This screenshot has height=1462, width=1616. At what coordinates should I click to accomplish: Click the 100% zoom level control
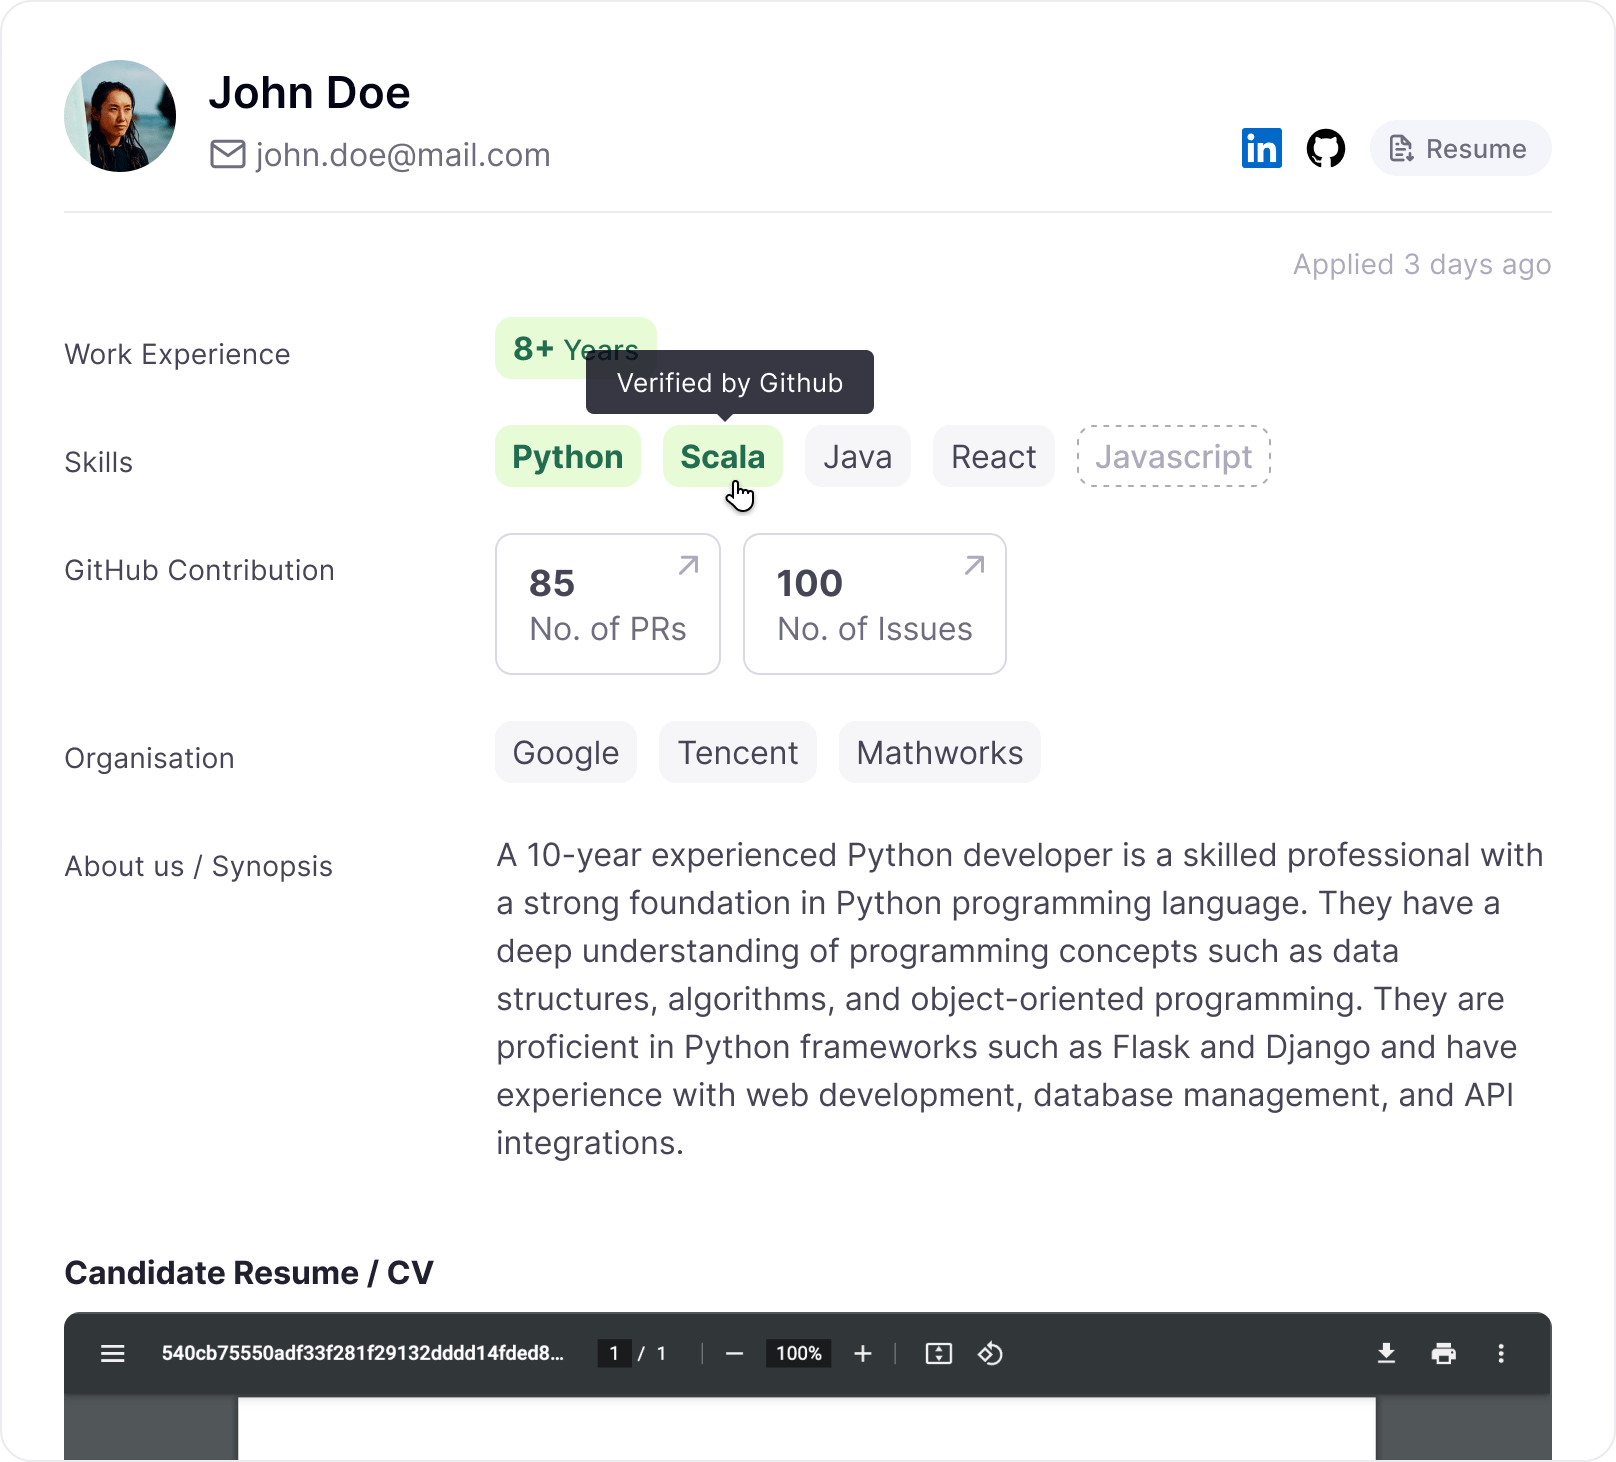(797, 1353)
